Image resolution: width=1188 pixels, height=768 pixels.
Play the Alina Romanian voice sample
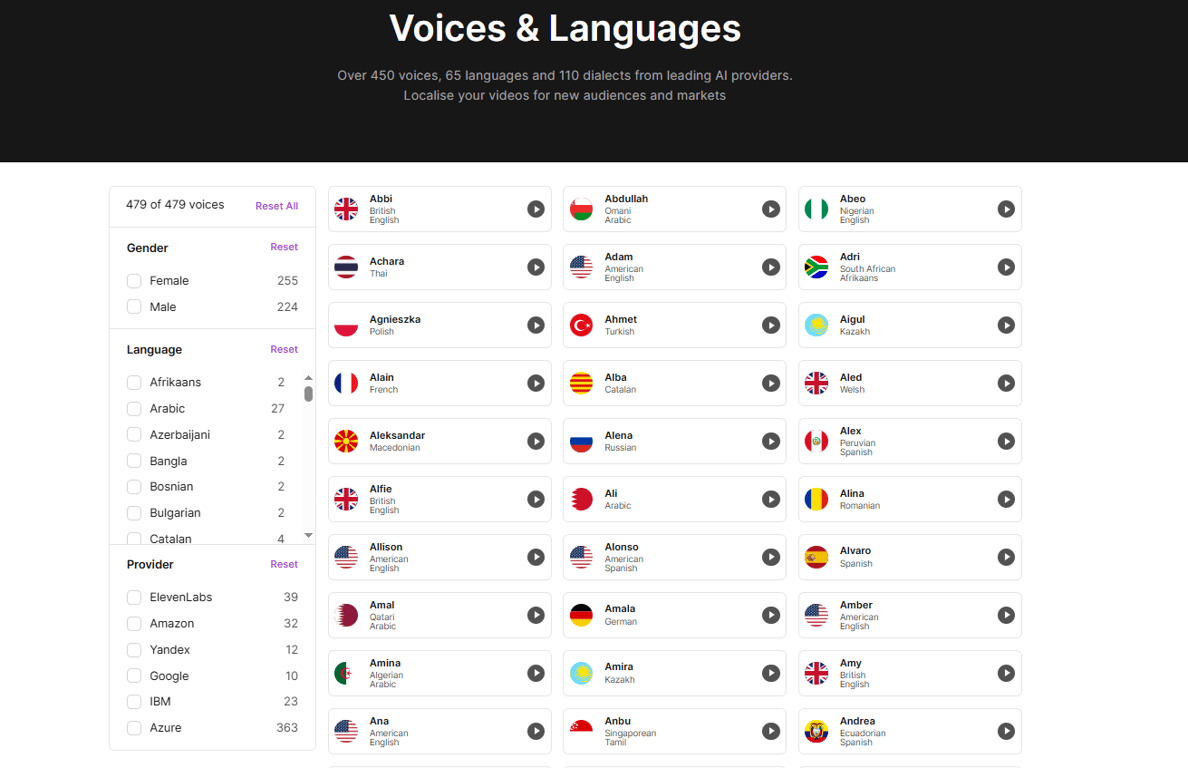click(1005, 499)
